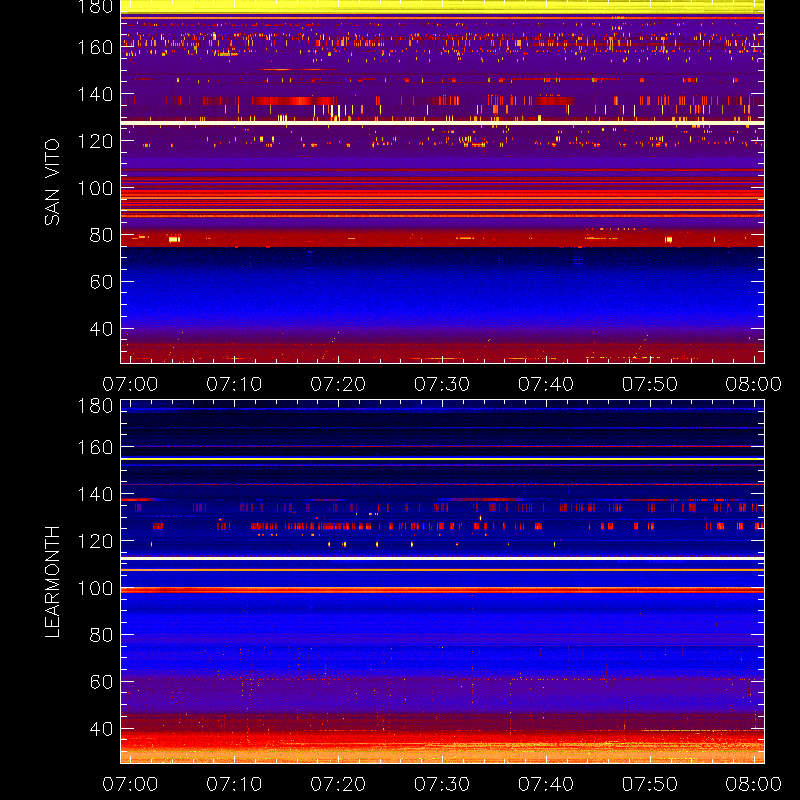Click the 07:20 time label under Learmonth plot
The image size is (800, 800).
coord(338,784)
